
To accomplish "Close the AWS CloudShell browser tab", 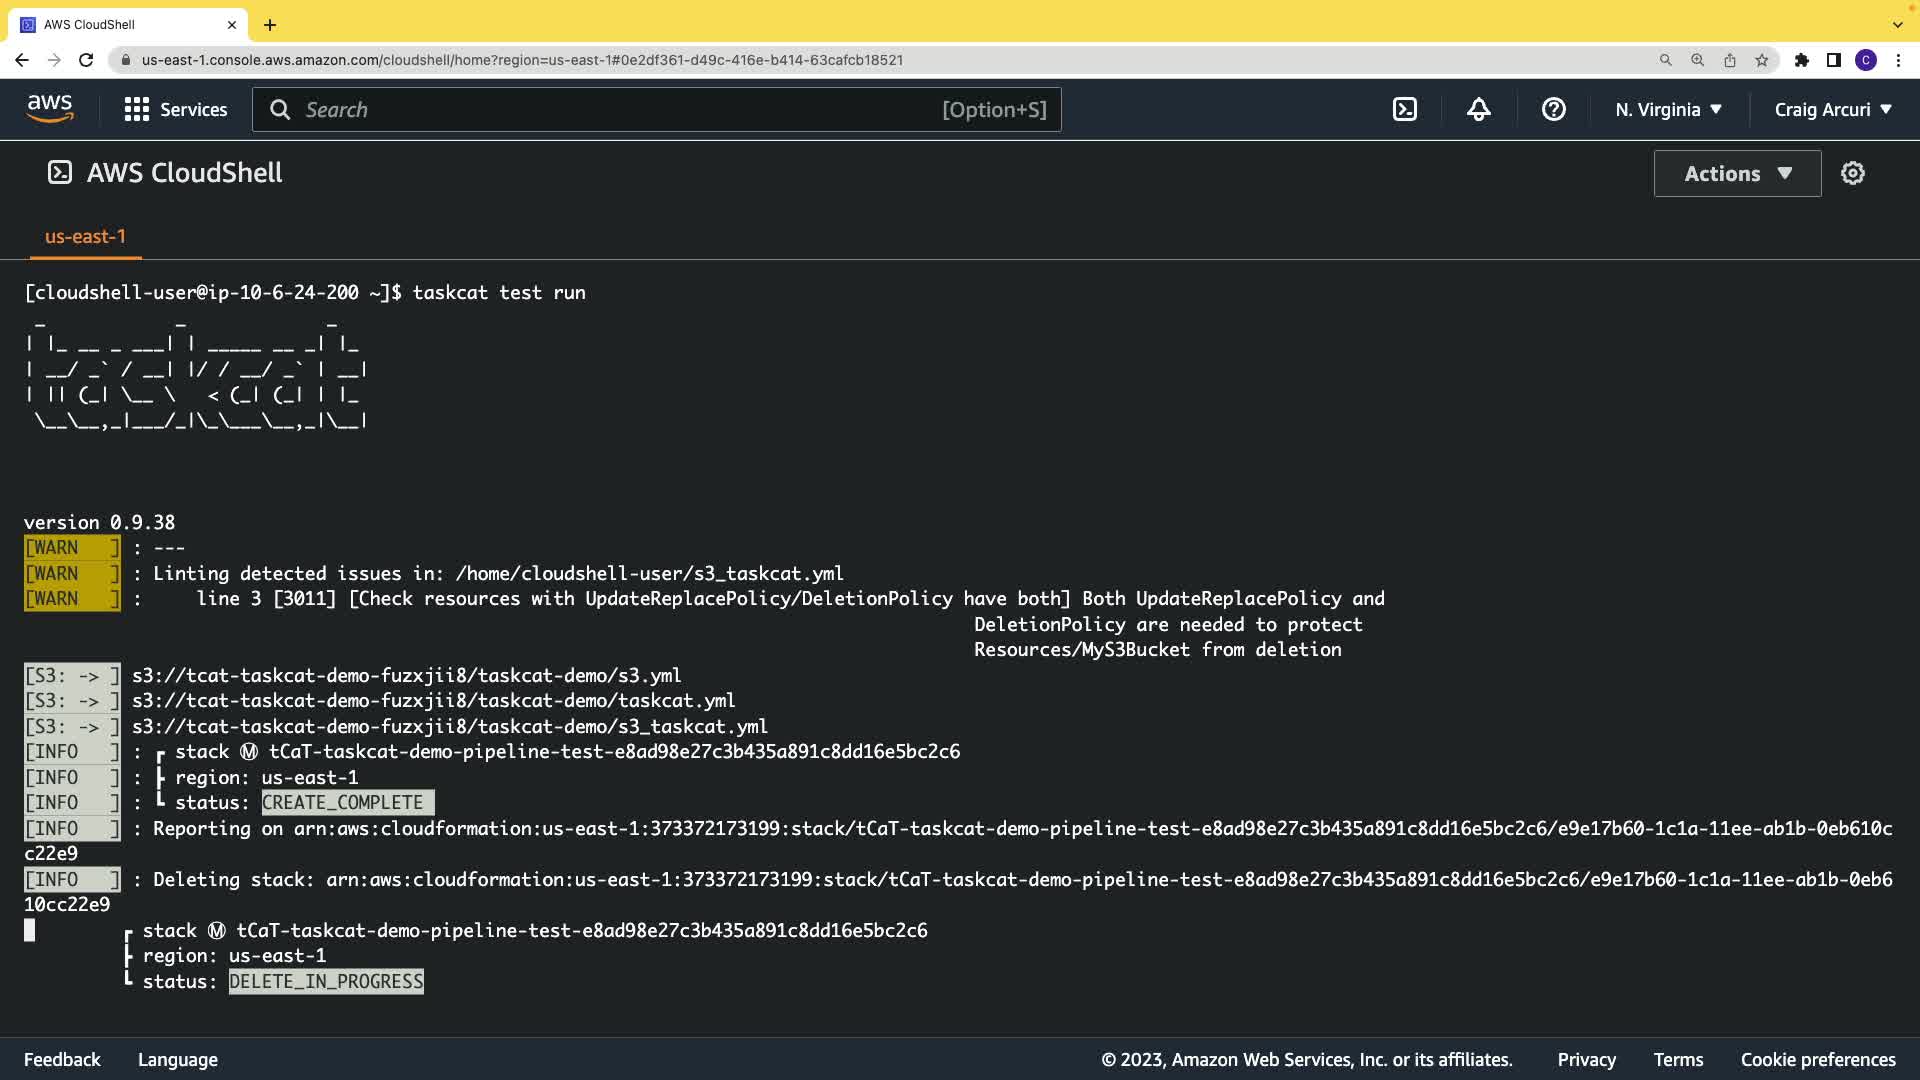I will pyautogui.click(x=232, y=25).
